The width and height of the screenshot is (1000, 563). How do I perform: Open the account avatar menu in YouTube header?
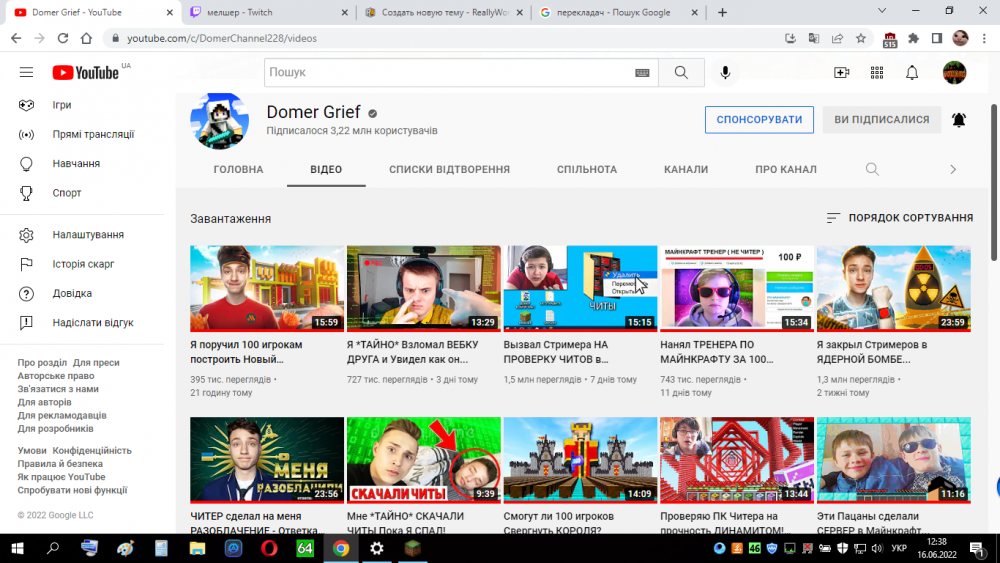pyautogui.click(x=954, y=73)
